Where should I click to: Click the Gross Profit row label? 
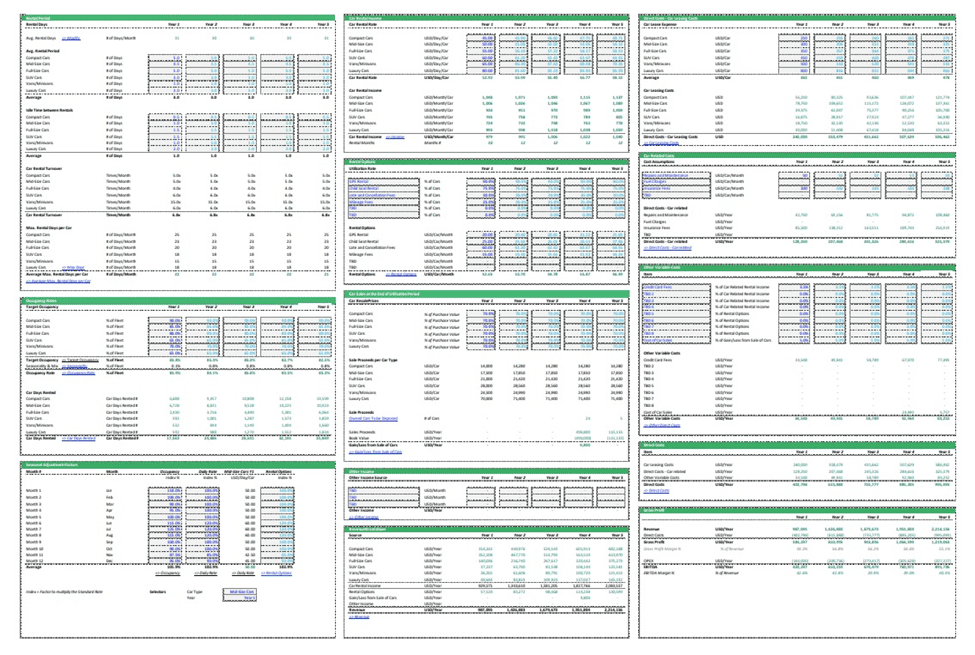654,542
